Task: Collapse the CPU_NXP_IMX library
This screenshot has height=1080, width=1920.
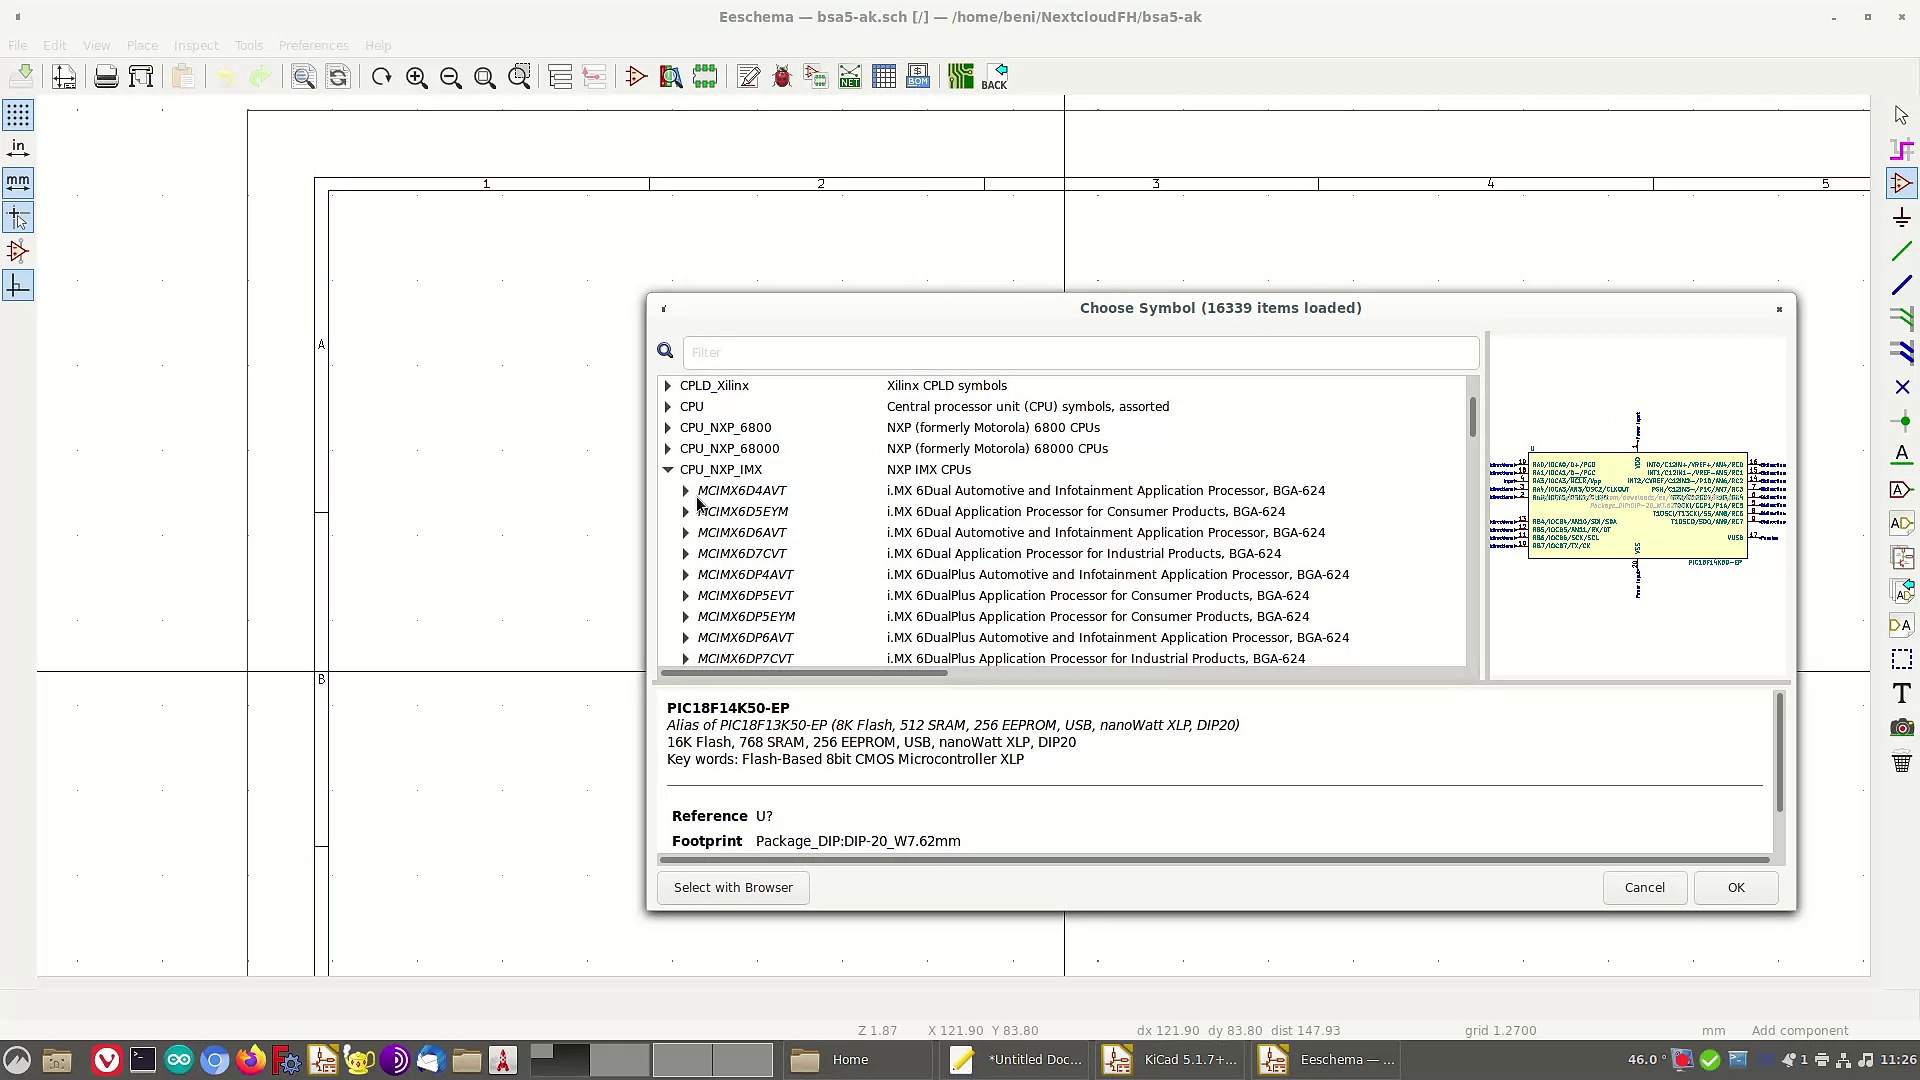Action: point(668,469)
